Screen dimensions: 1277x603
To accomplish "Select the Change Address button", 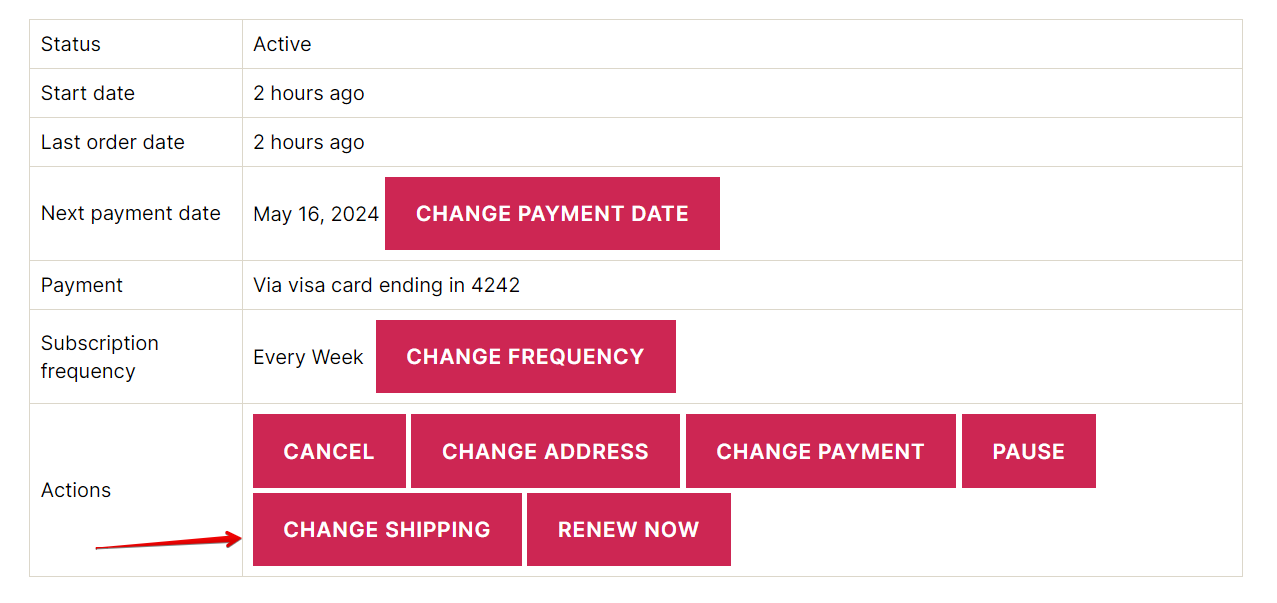I will [x=545, y=451].
